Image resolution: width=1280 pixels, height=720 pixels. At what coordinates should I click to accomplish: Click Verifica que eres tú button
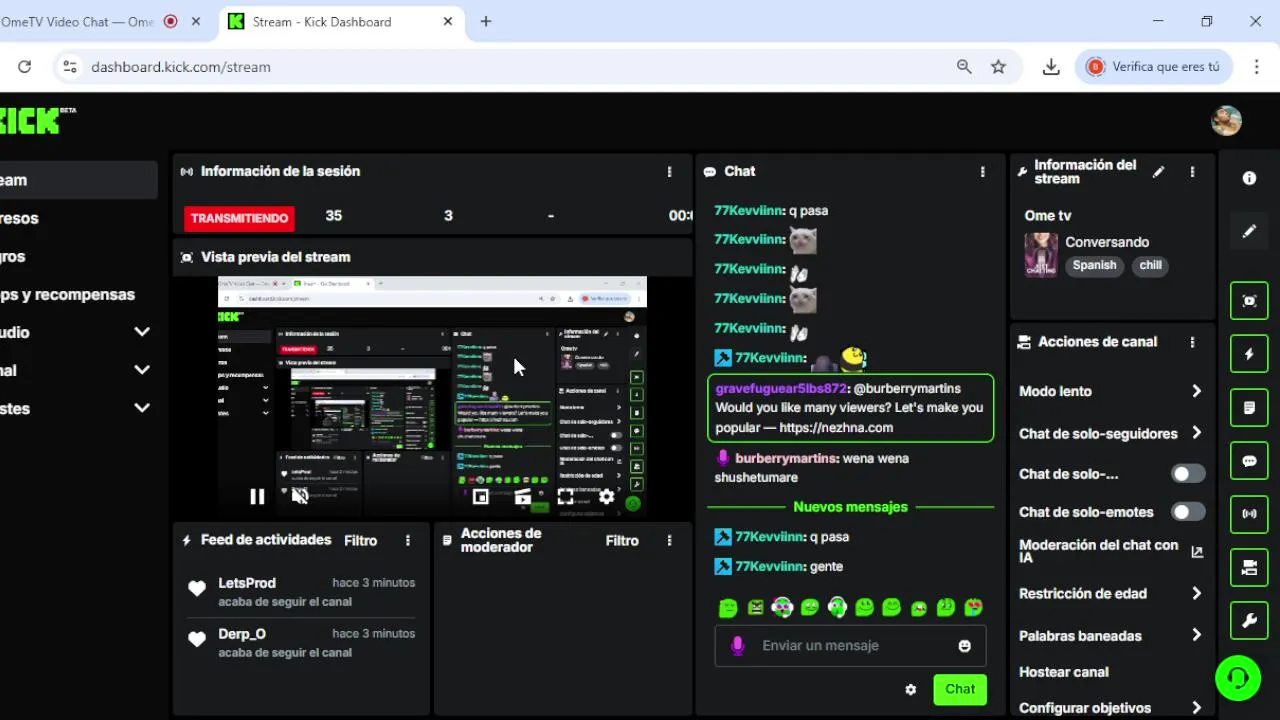(x=1153, y=67)
